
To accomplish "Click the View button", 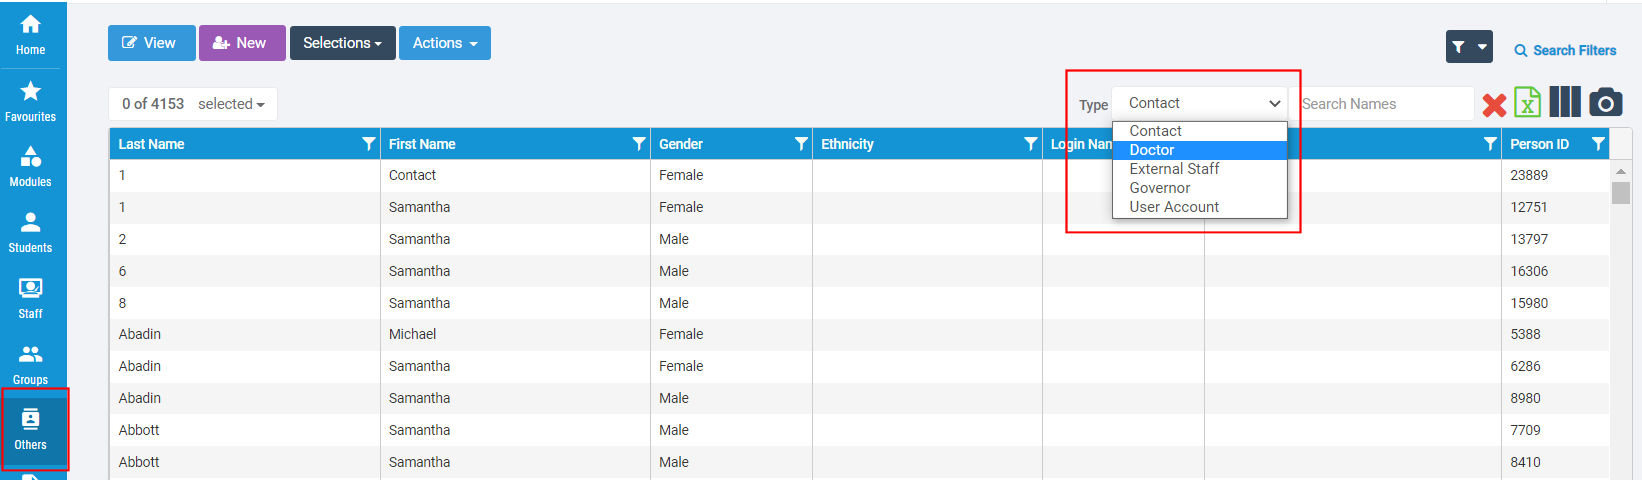I will (149, 43).
